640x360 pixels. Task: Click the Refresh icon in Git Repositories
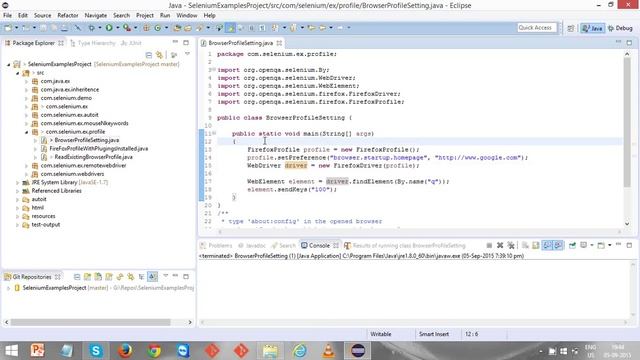pyautogui.click(x=120, y=277)
